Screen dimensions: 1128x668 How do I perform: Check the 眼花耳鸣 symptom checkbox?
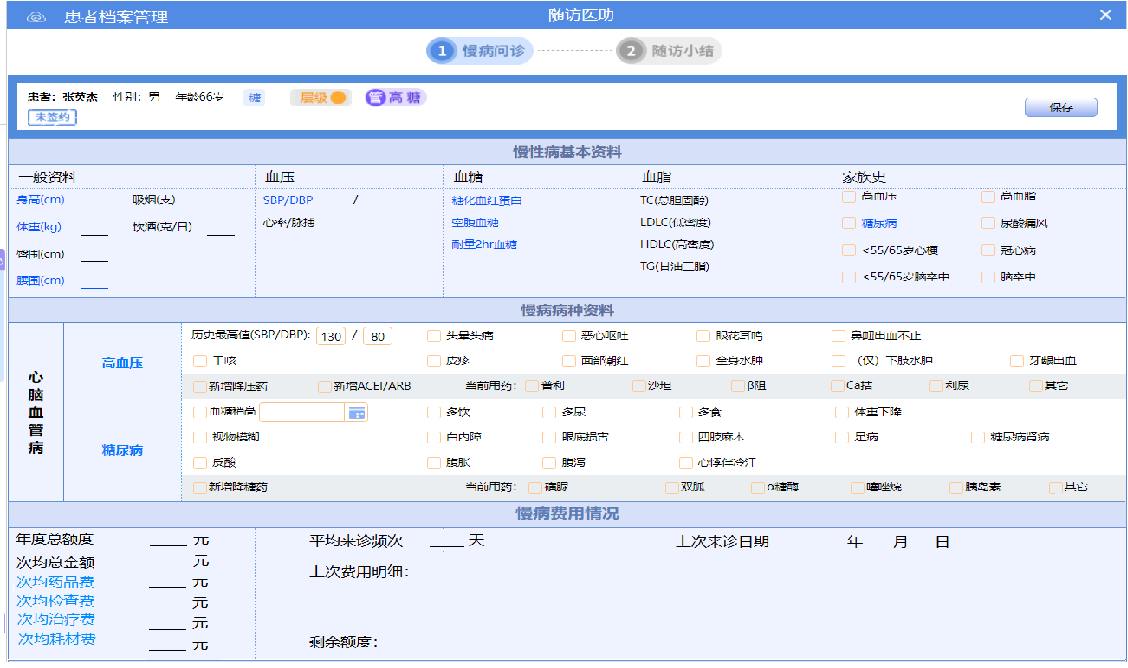coord(703,336)
